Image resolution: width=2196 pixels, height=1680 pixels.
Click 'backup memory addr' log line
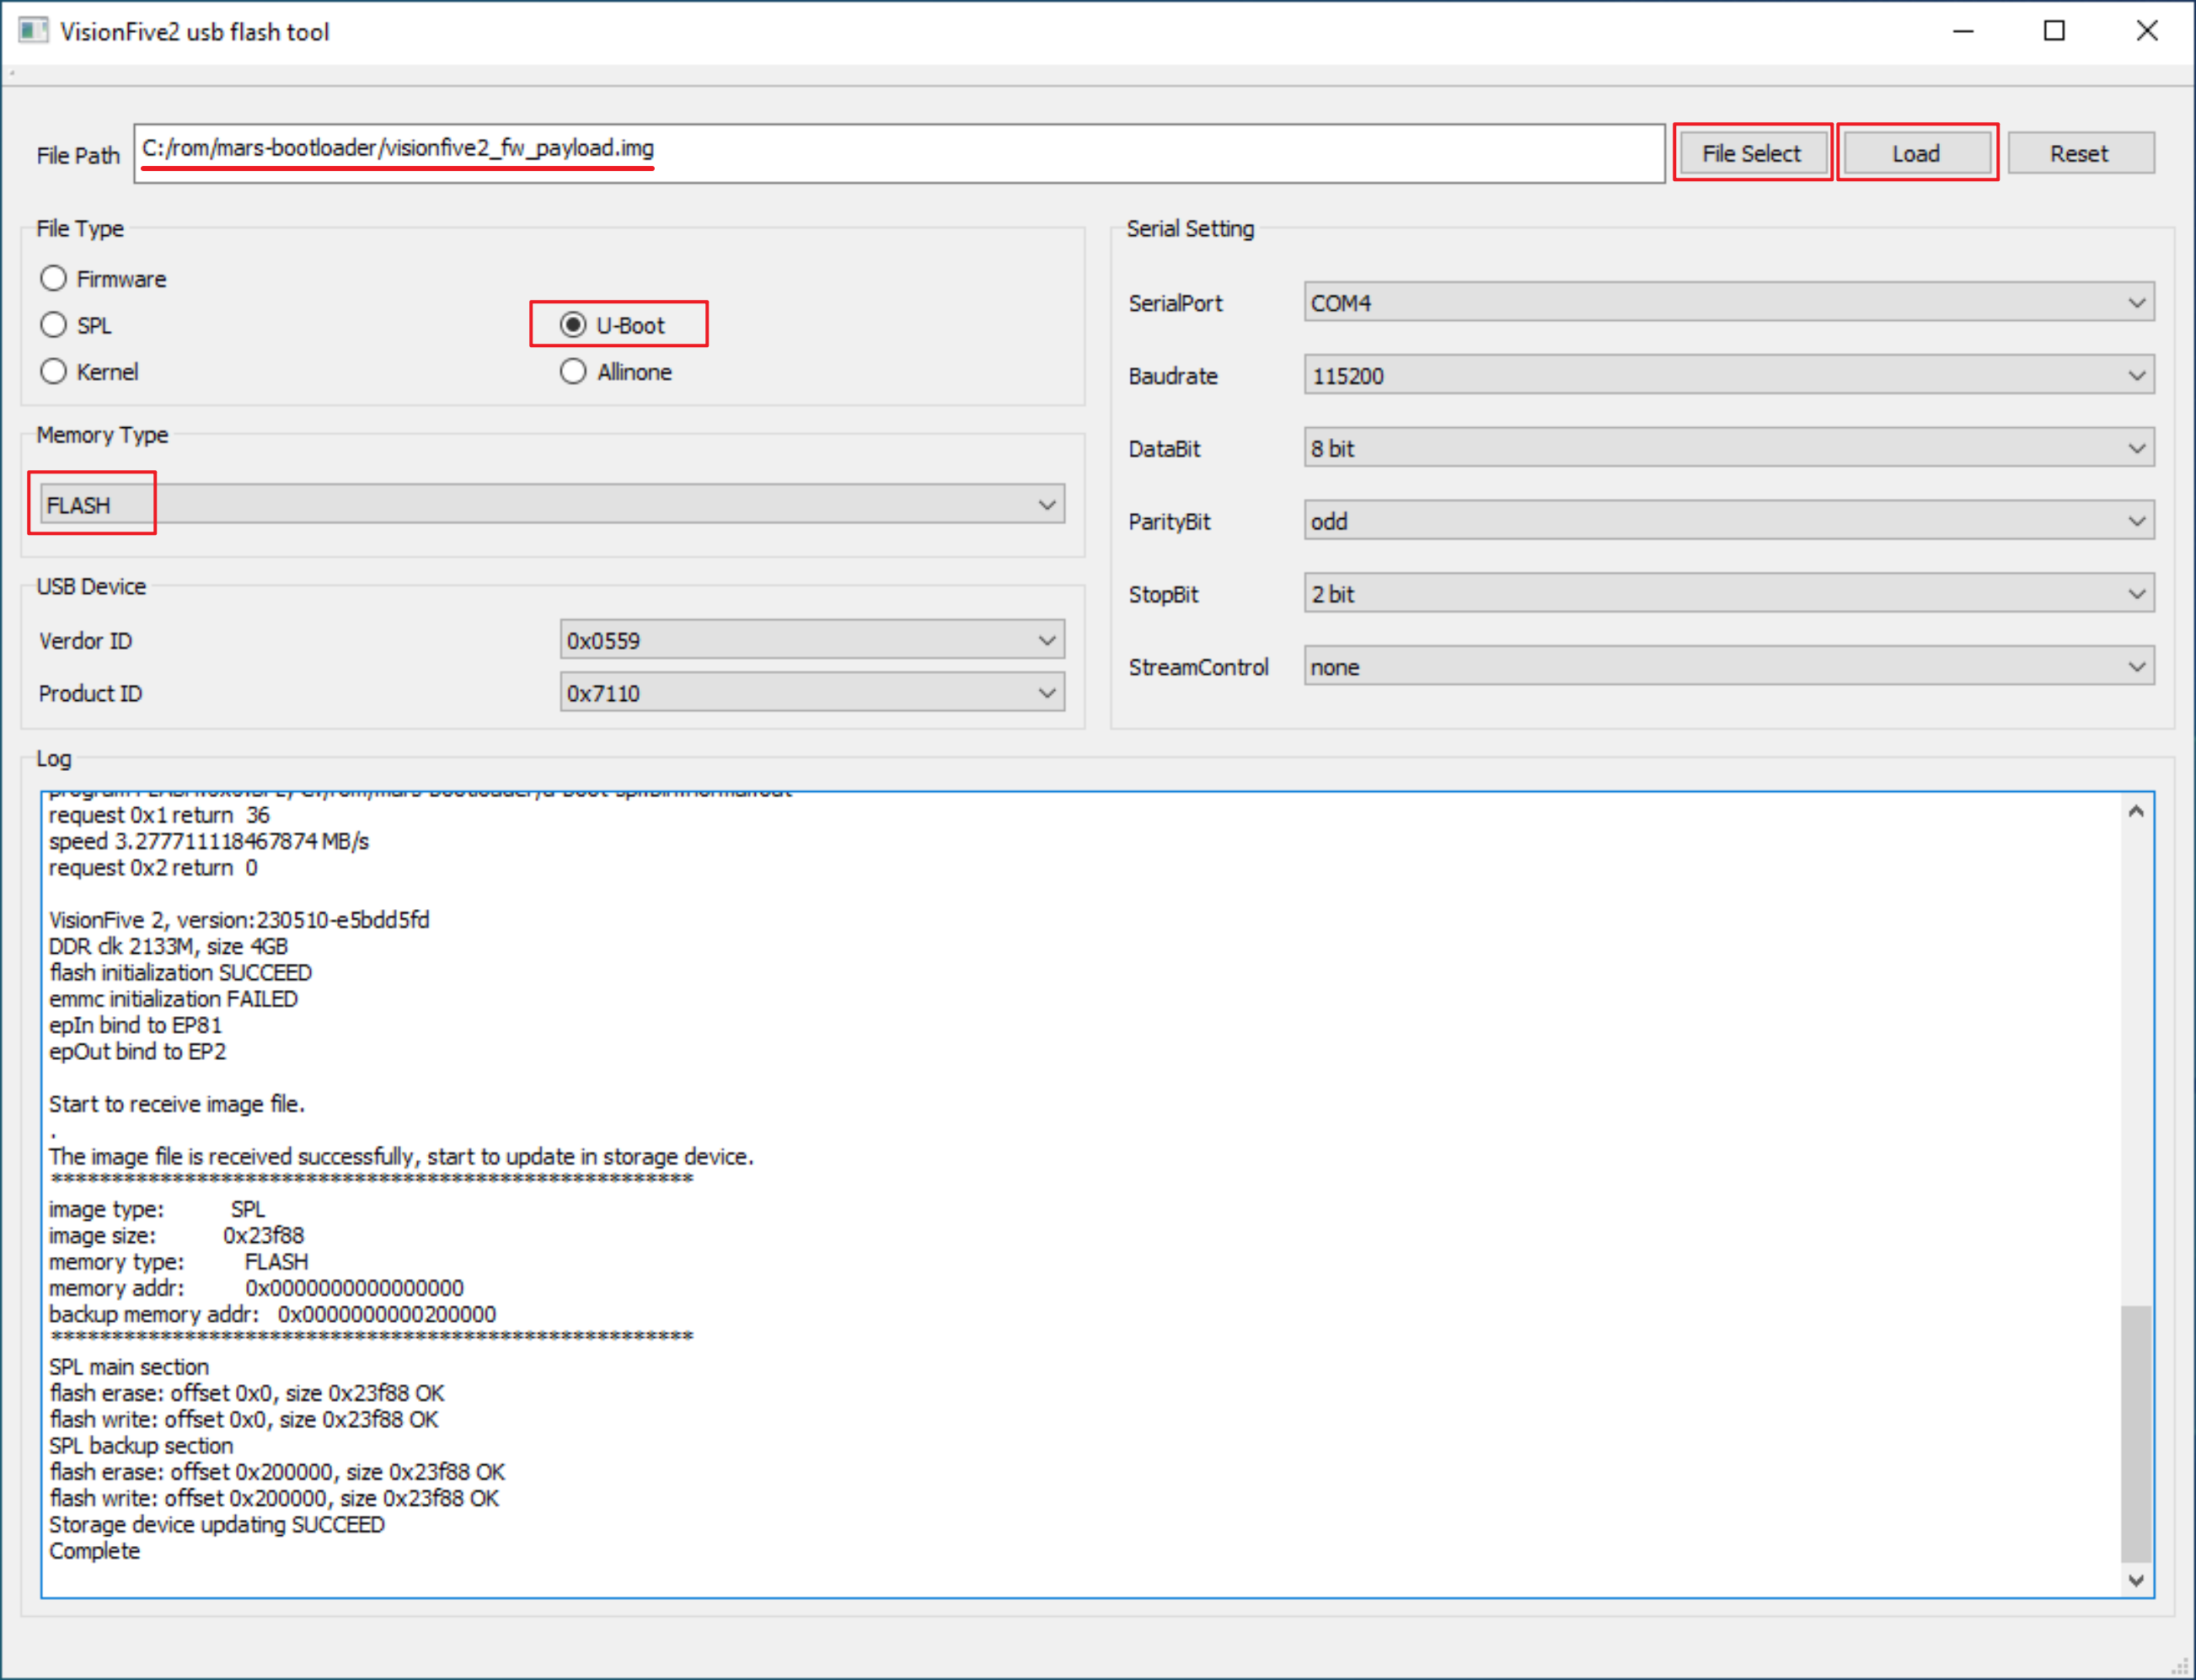(x=272, y=1314)
